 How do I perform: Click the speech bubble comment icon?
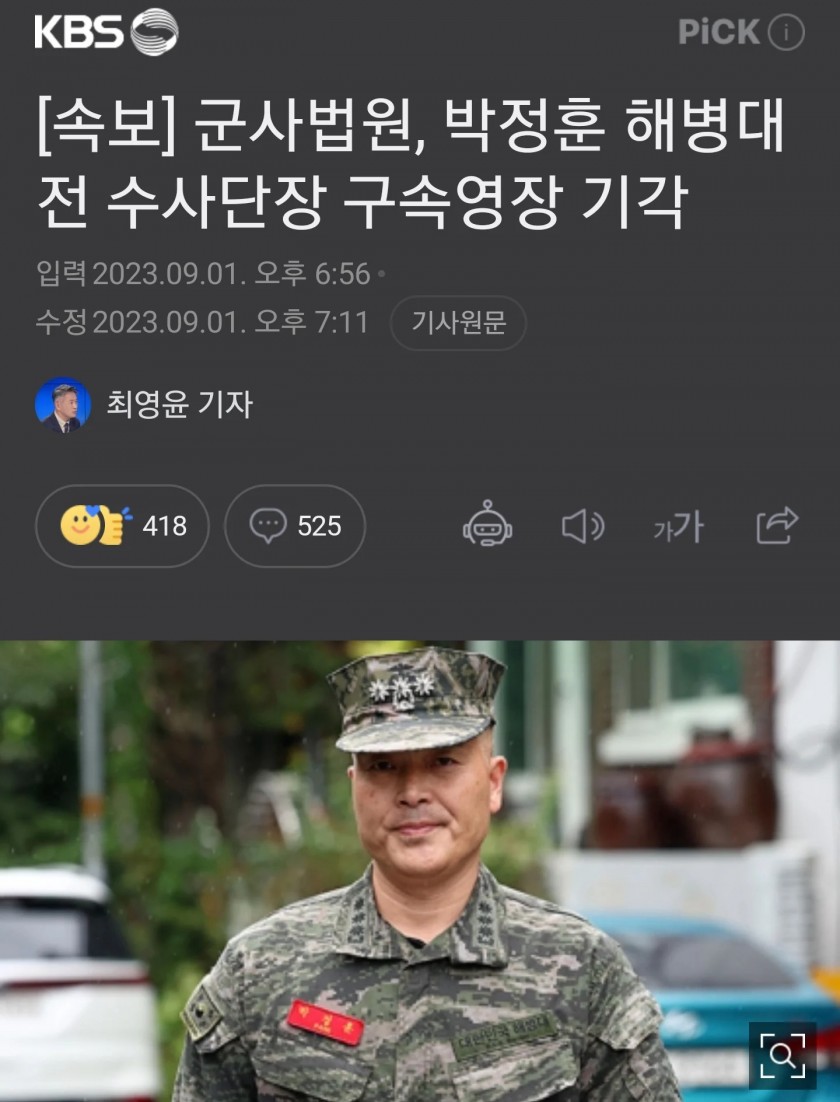[x=268, y=525]
